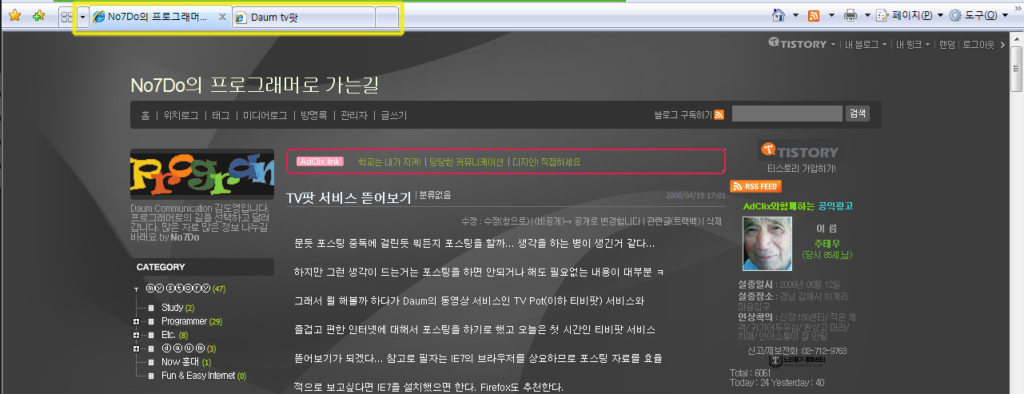Open the '당당한 커뮤니케이션' ad link

[x=466, y=161]
